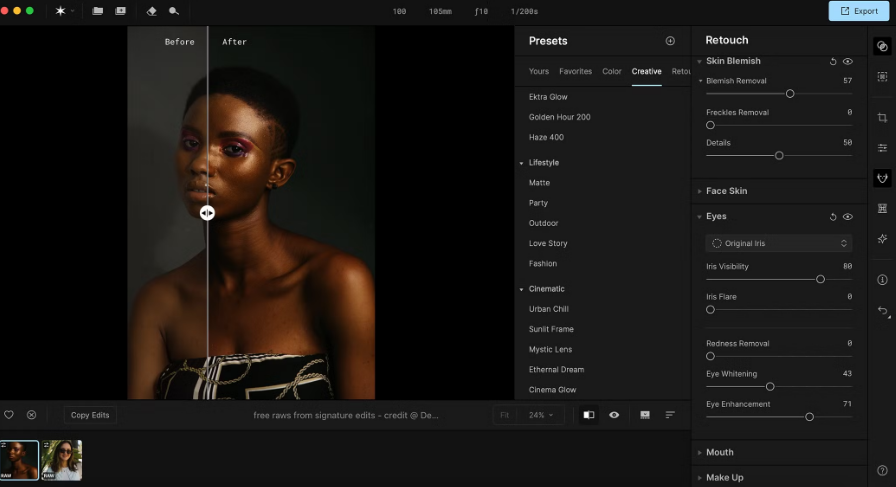Open the folder browser icon in toolbar

pyautogui.click(x=98, y=11)
